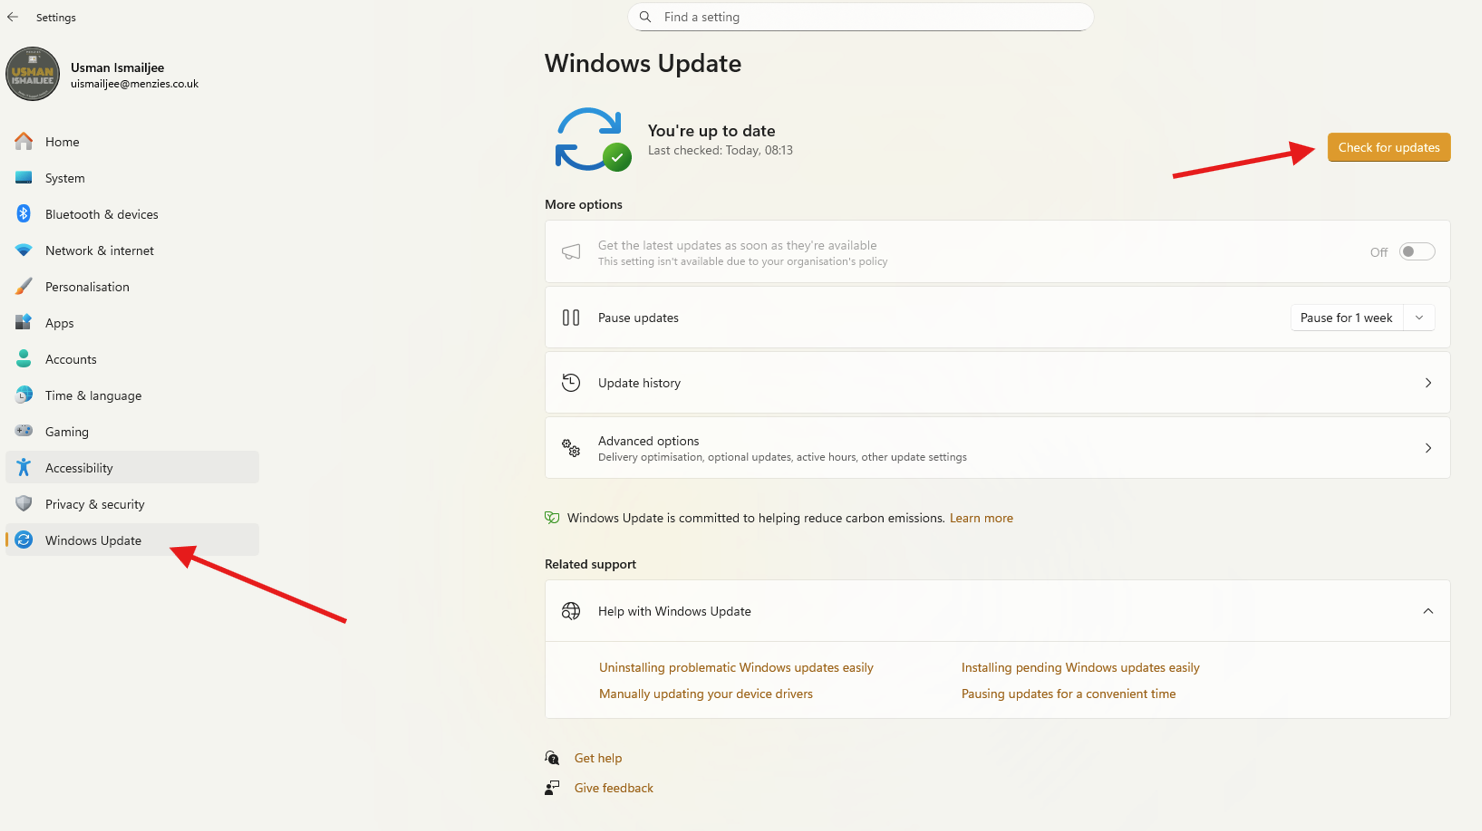The height and width of the screenshot is (831, 1482).
Task: Open Learn more carbon emissions link
Action: click(980, 518)
